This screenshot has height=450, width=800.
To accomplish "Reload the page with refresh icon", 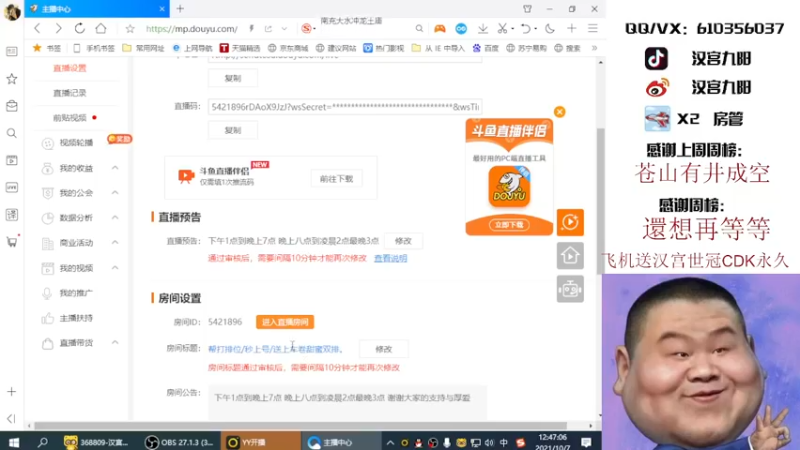I will [x=80, y=29].
